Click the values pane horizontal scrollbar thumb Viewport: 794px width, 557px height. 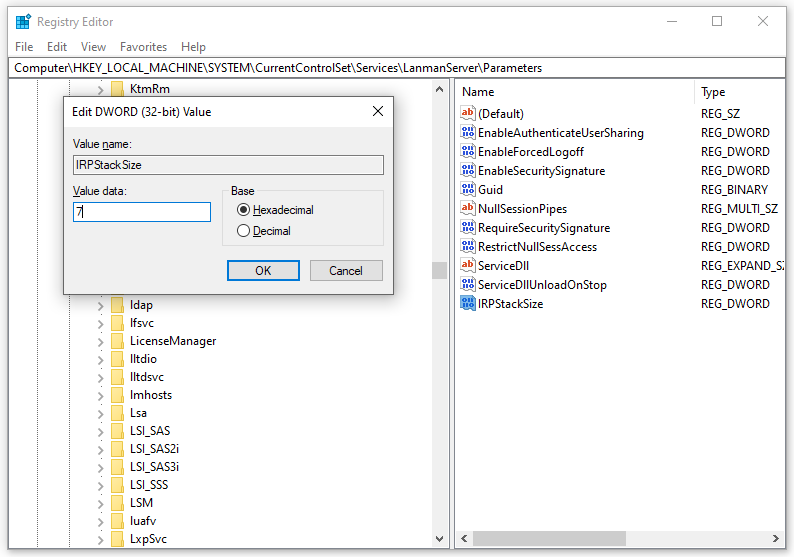click(549, 538)
